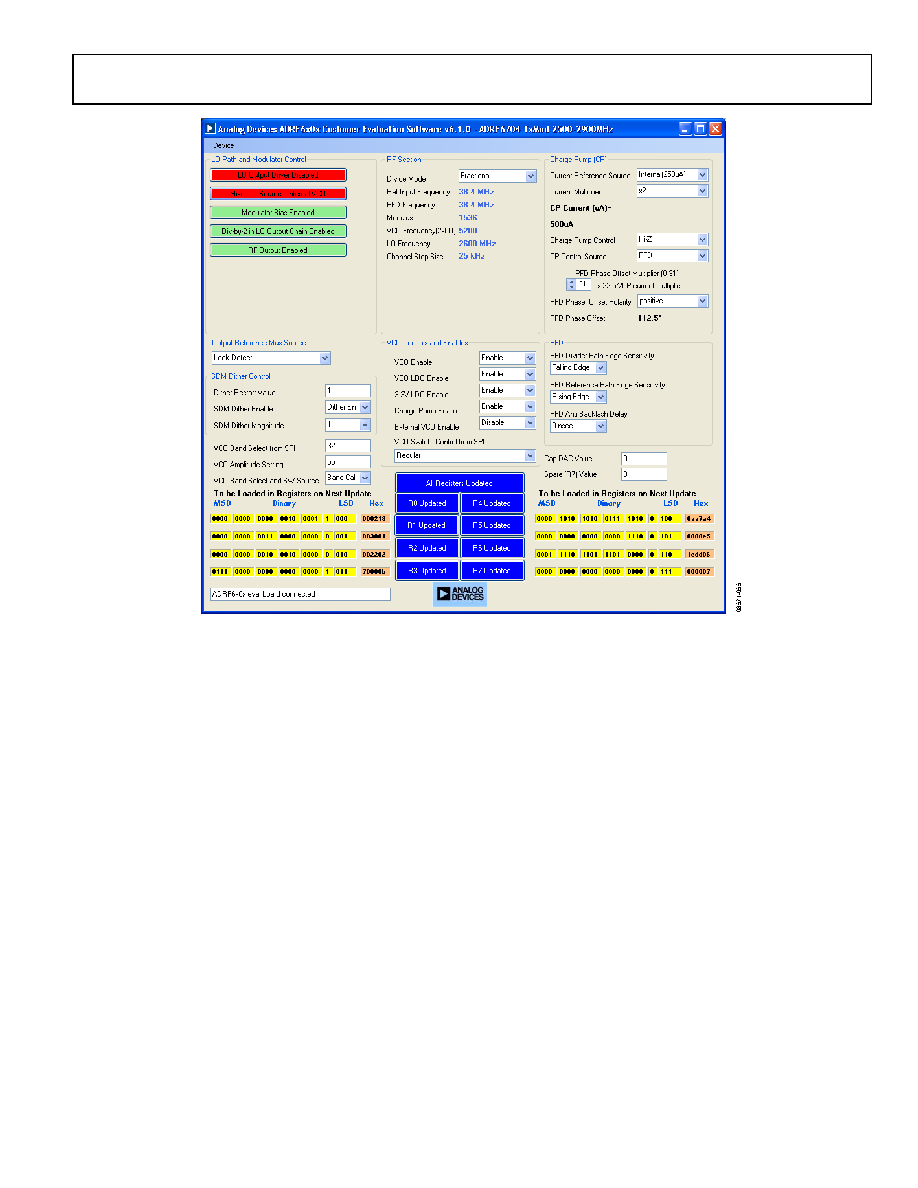This screenshot has height=1188, width=918.
Task: Close the evaluation software window
Action: click(x=715, y=129)
